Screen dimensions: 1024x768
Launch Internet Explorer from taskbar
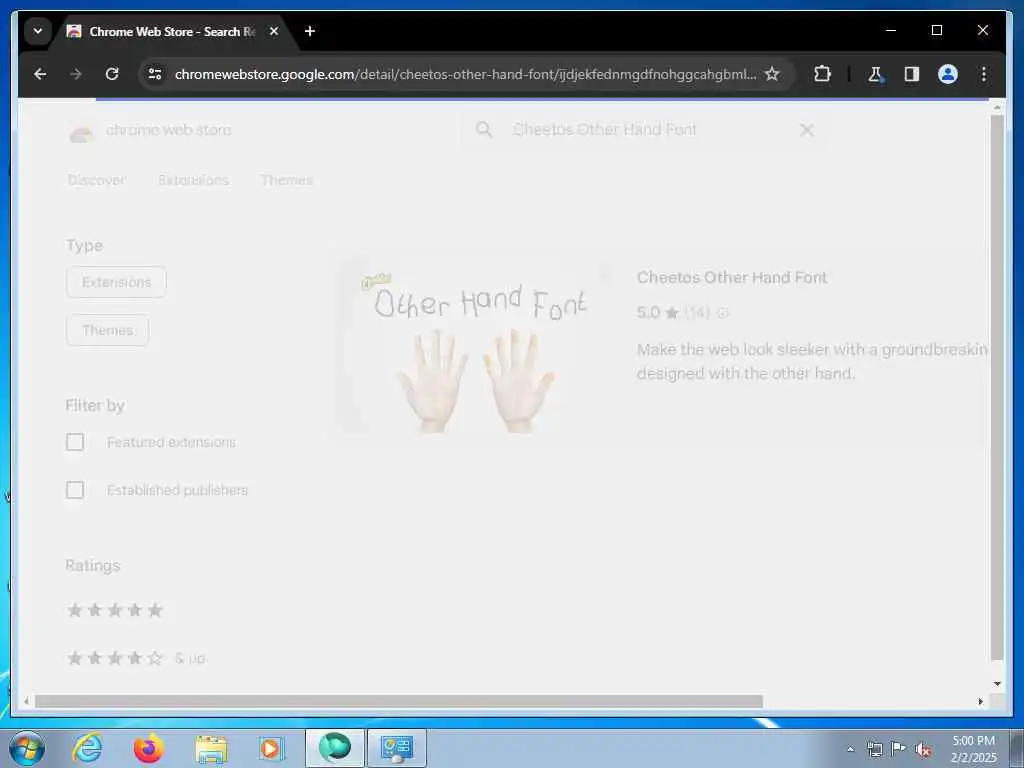(x=87, y=748)
